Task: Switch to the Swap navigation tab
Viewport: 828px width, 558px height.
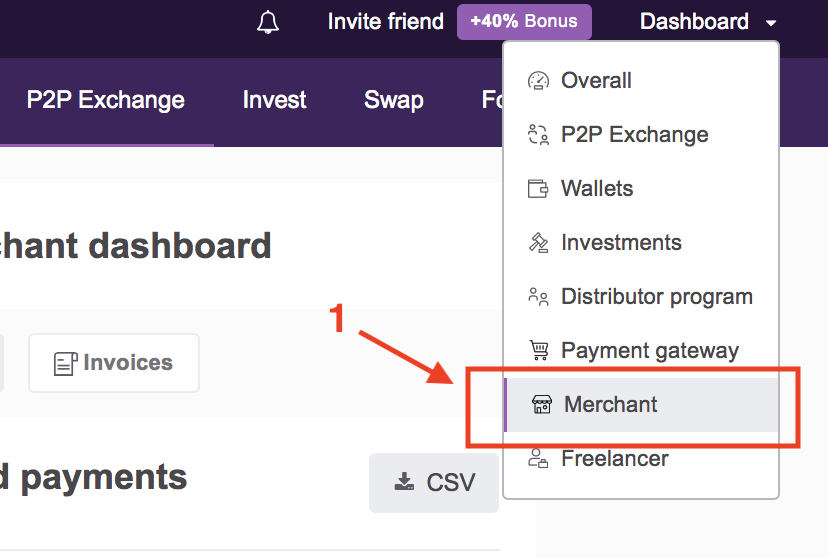Action: (x=393, y=100)
